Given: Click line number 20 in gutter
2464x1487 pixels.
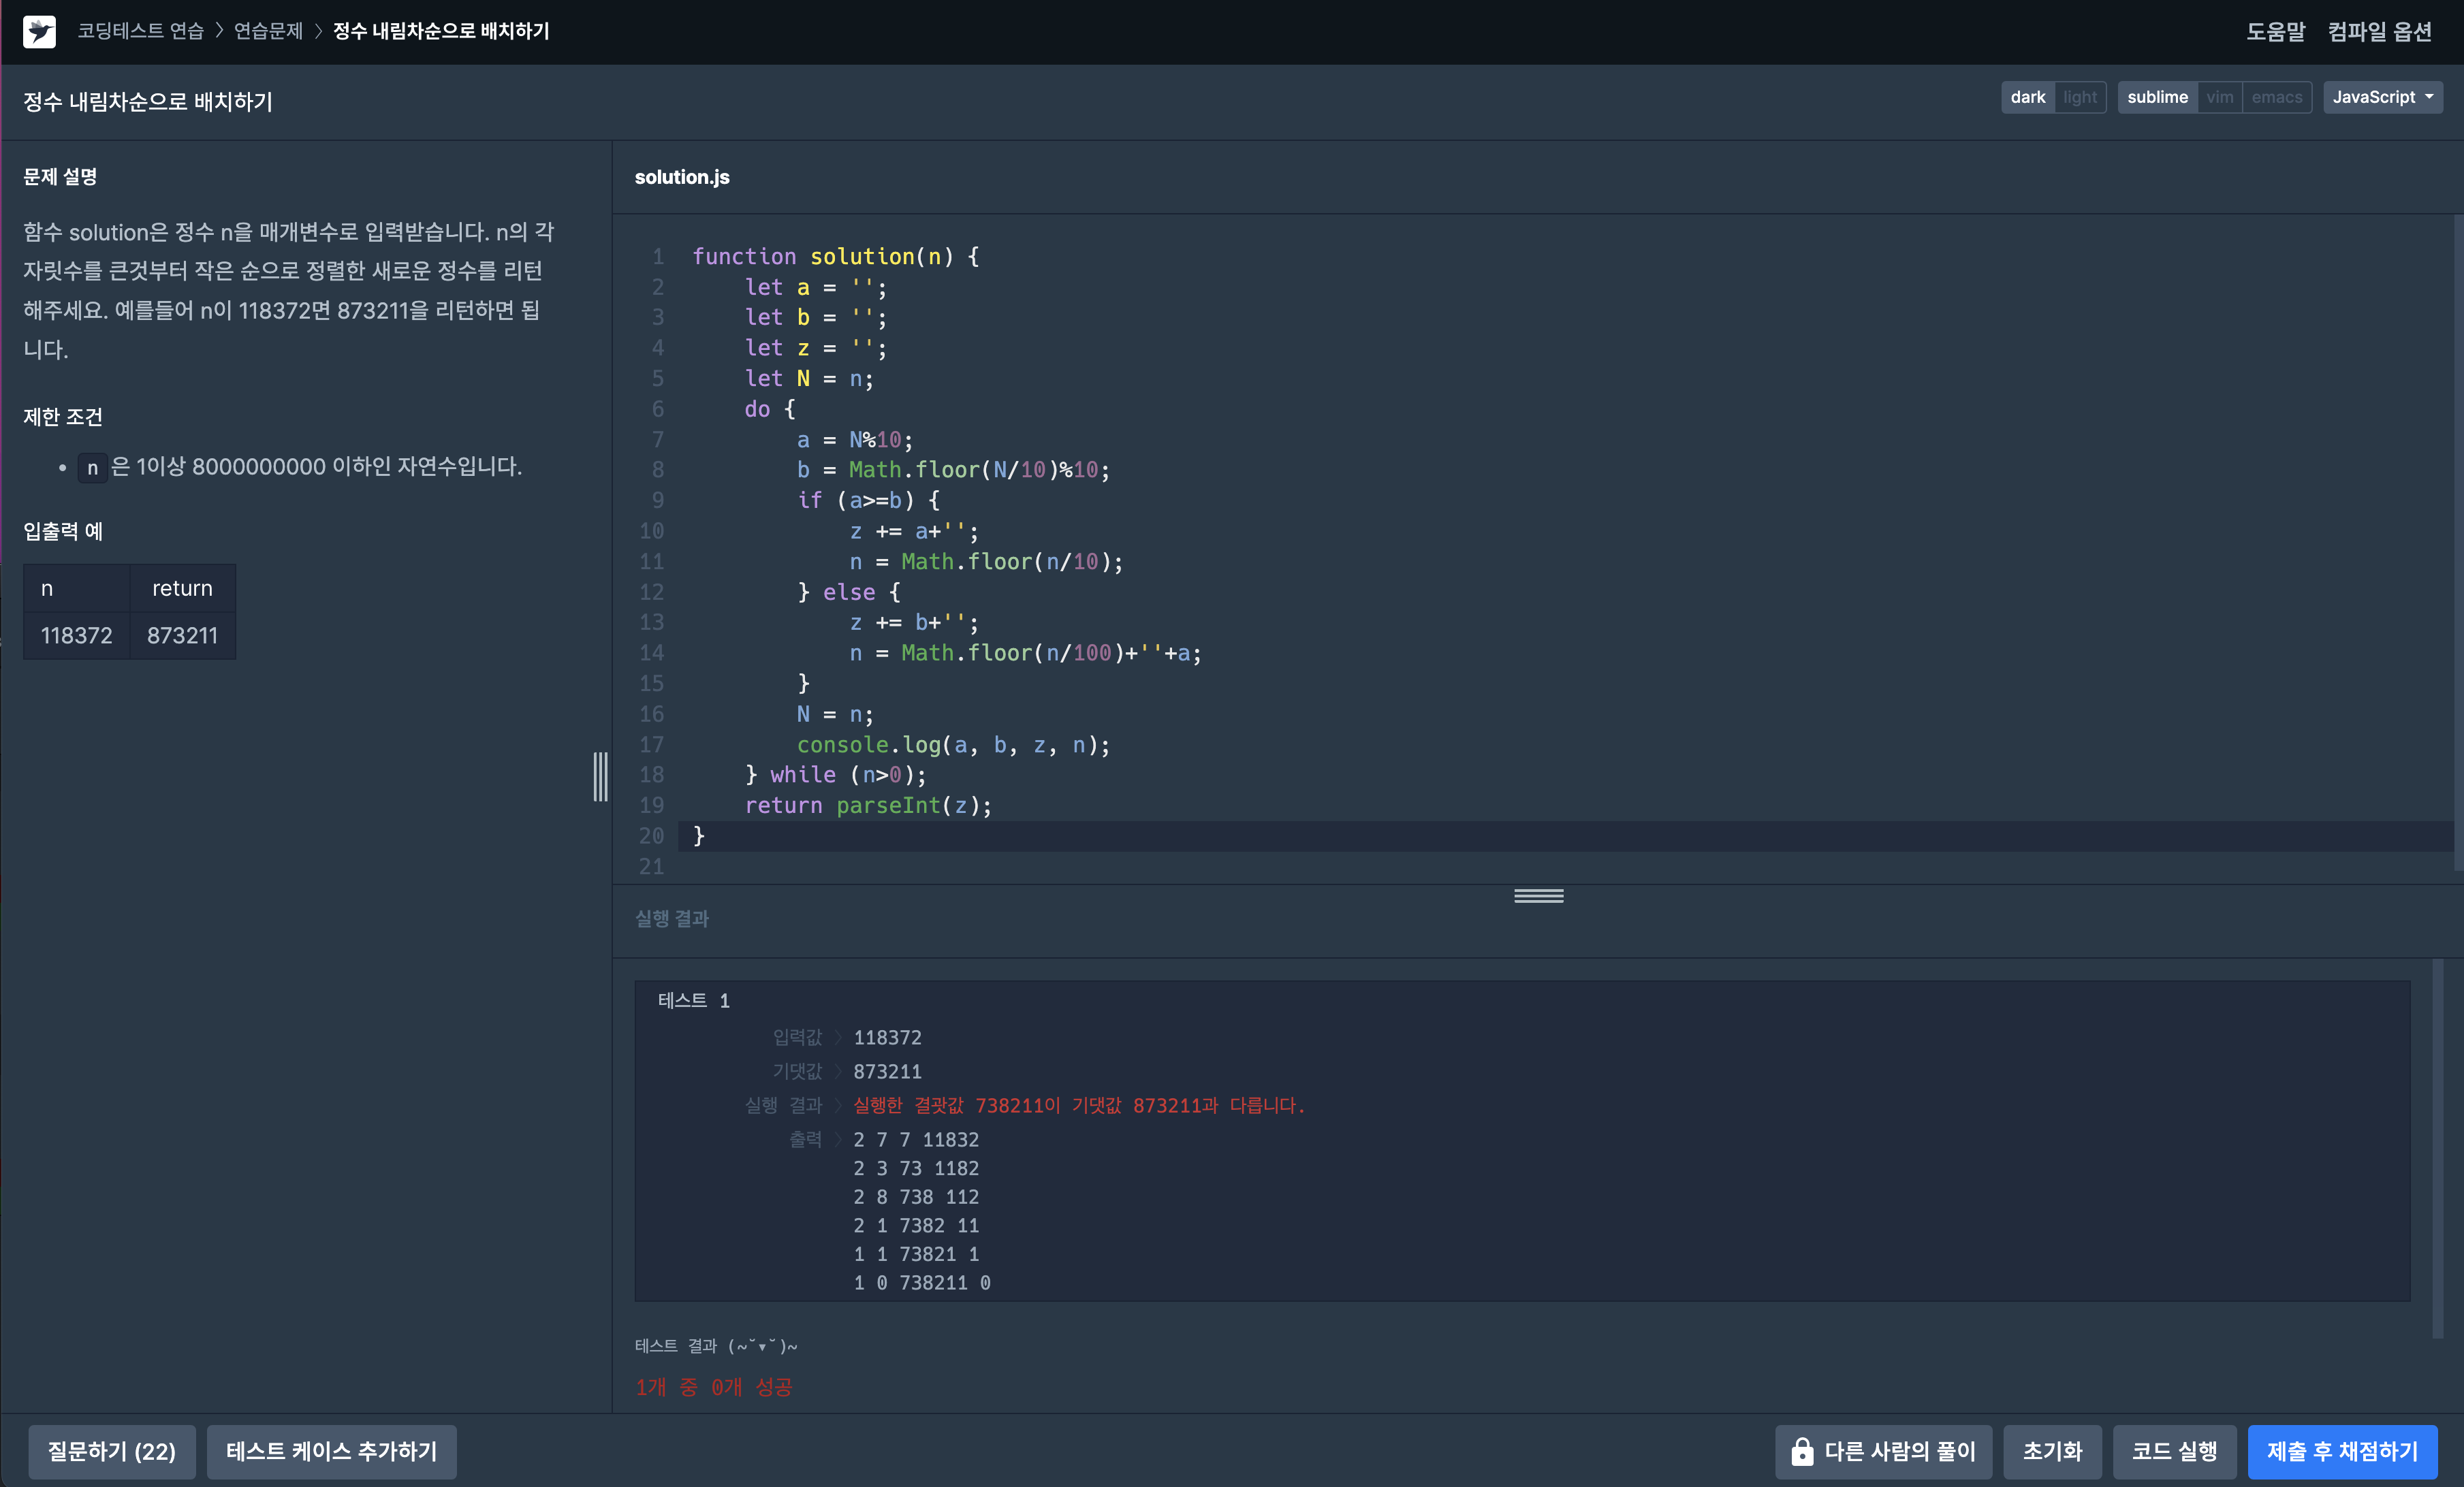Looking at the screenshot, I should point(651,836).
